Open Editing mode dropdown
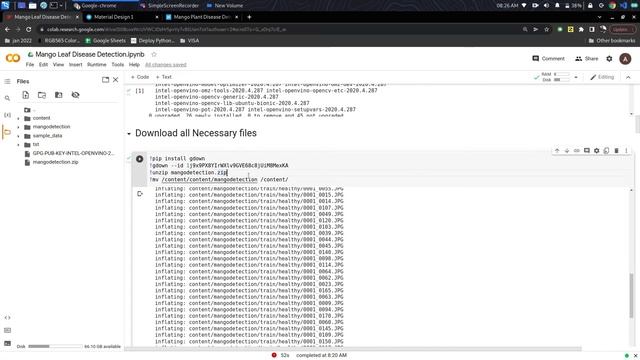 click(602, 77)
